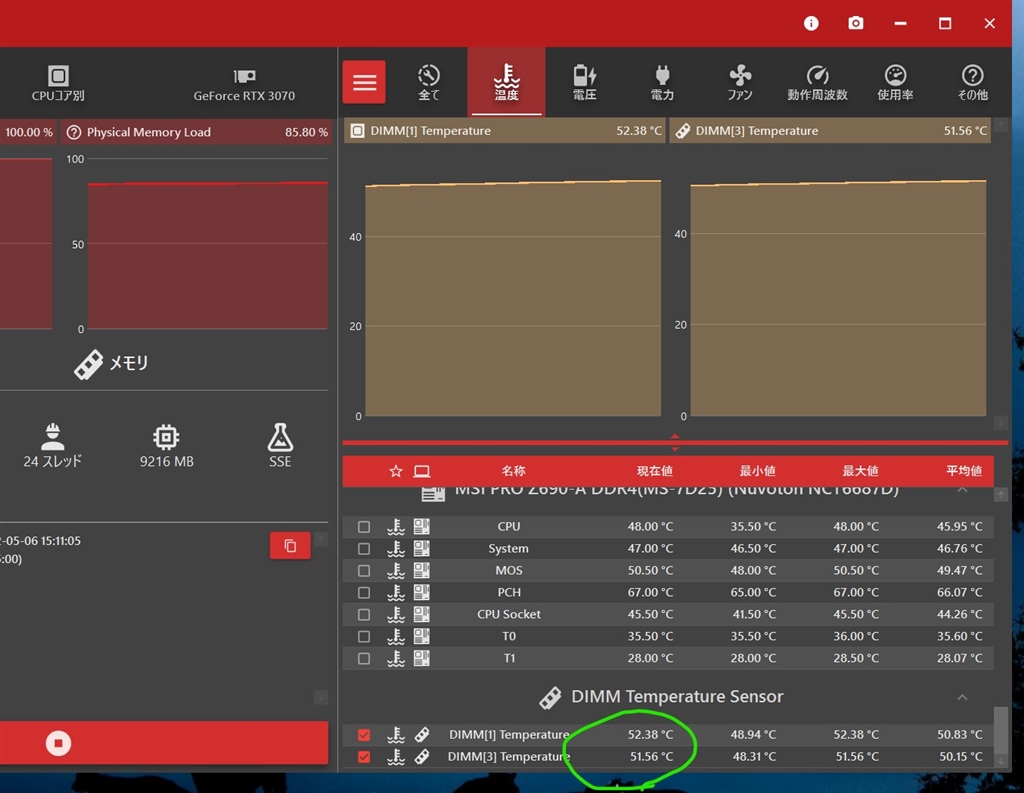Click the log panel scroll down arrow
The image size is (1024, 793).
(321, 697)
